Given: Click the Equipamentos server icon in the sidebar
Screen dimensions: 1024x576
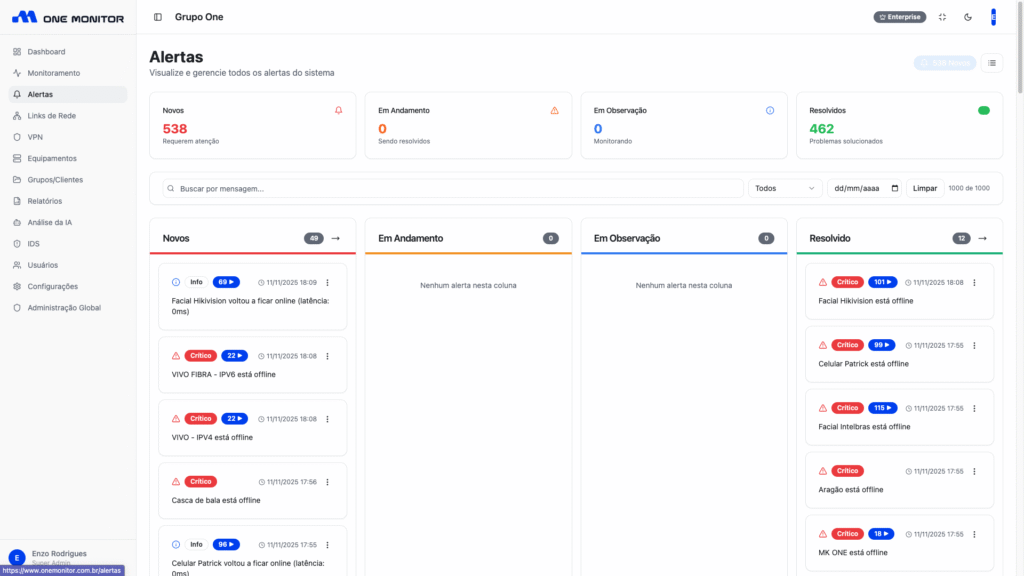Looking at the screenshot, I should coord(17,158).
